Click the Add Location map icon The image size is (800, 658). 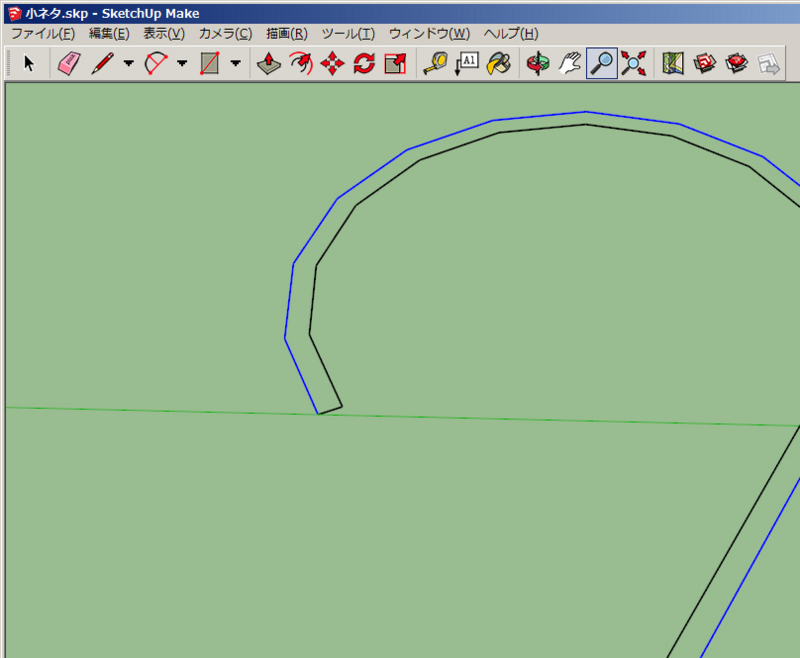coord(671,63)
